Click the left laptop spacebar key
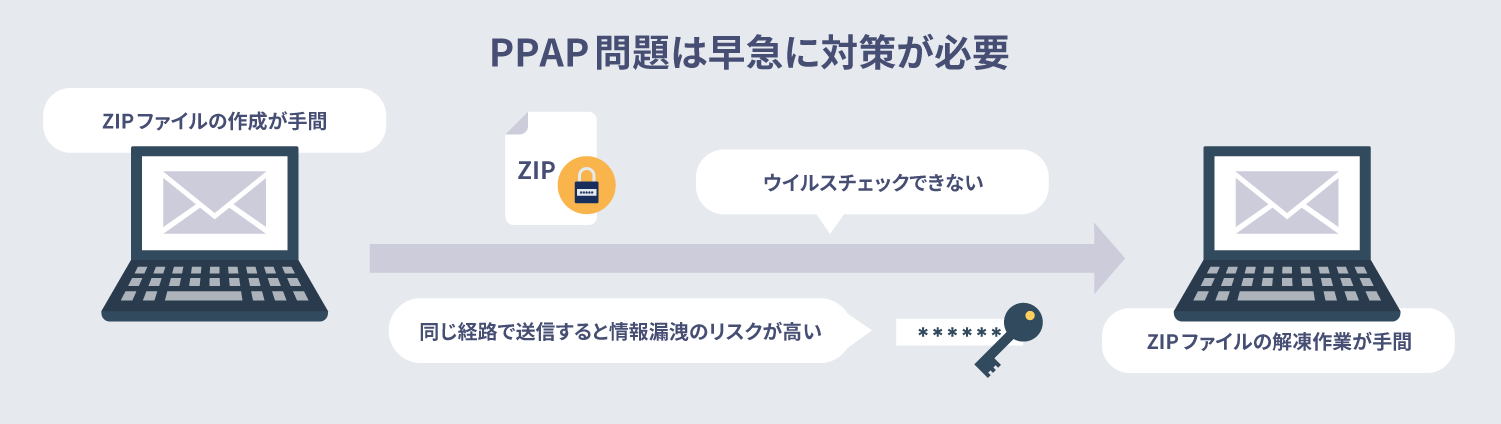The image size is (1501, 424). tap(203, 296)
